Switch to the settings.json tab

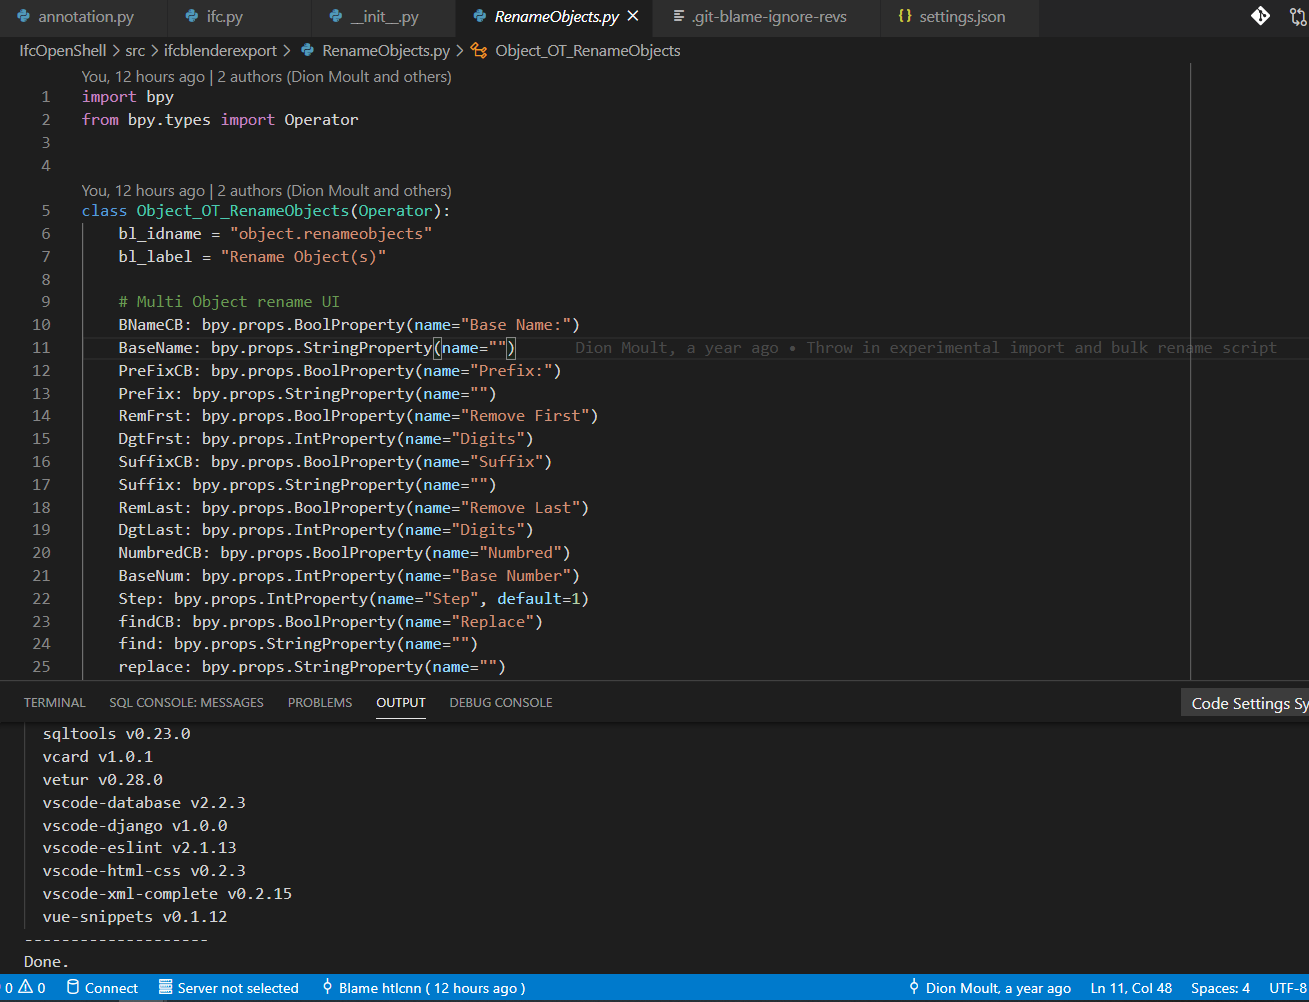click(x=951, y=16)
